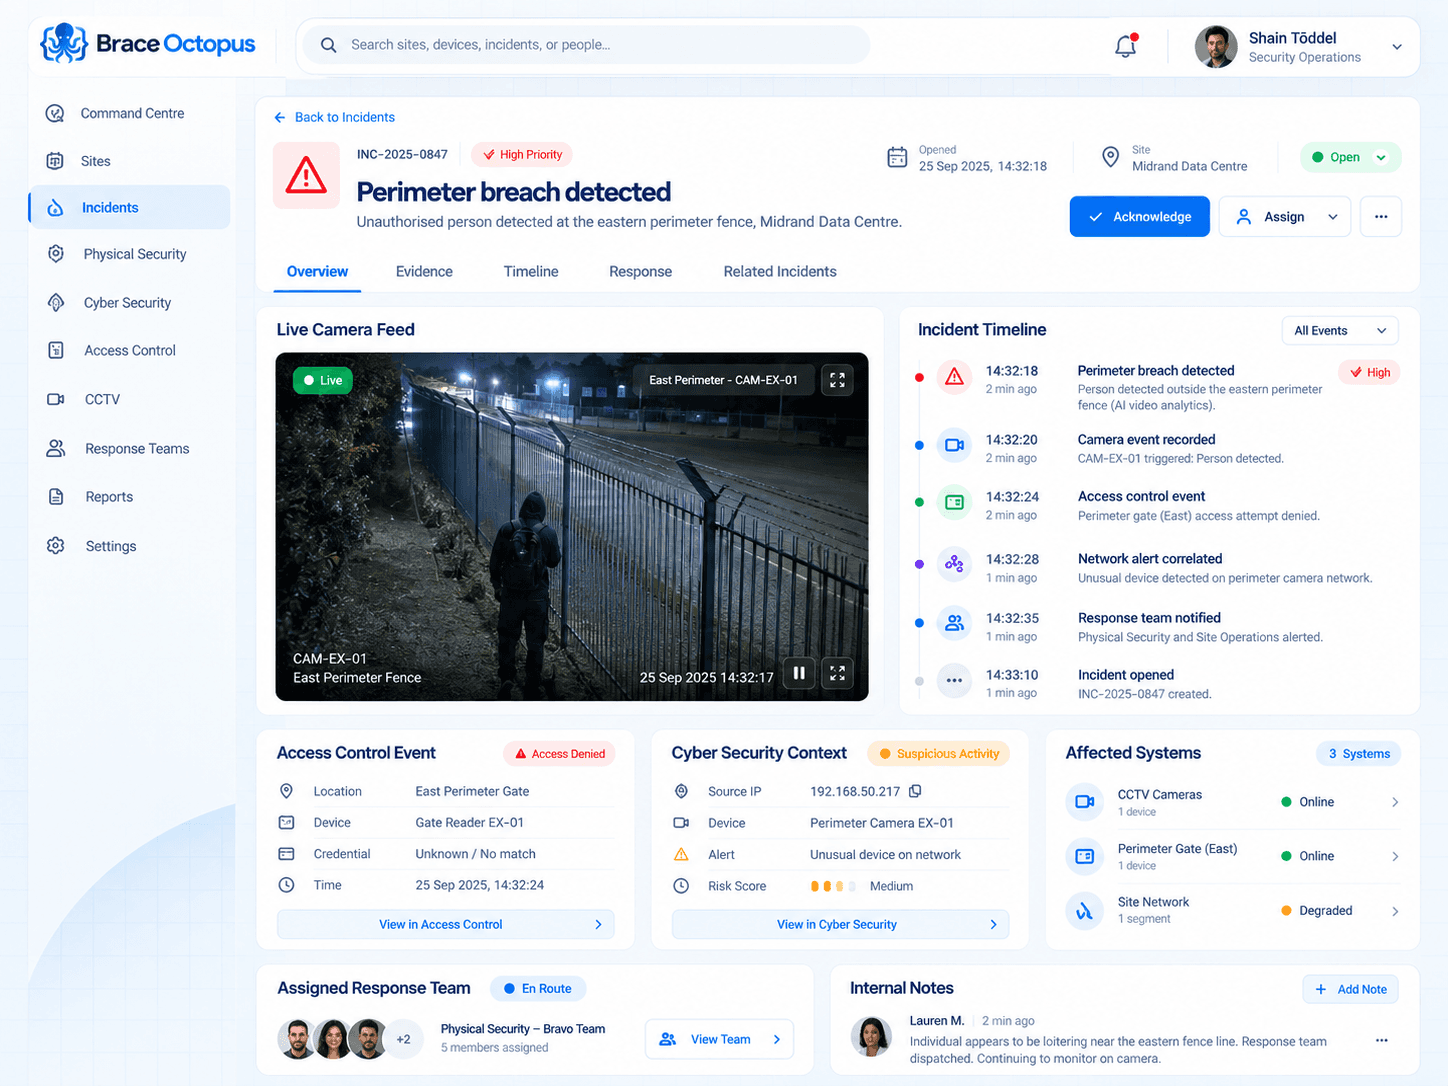Image resolution: width=1448 pixels, height=1086 pixels.
Task: Click the CCTV Cameras system icon
Action: [1084, 801]
